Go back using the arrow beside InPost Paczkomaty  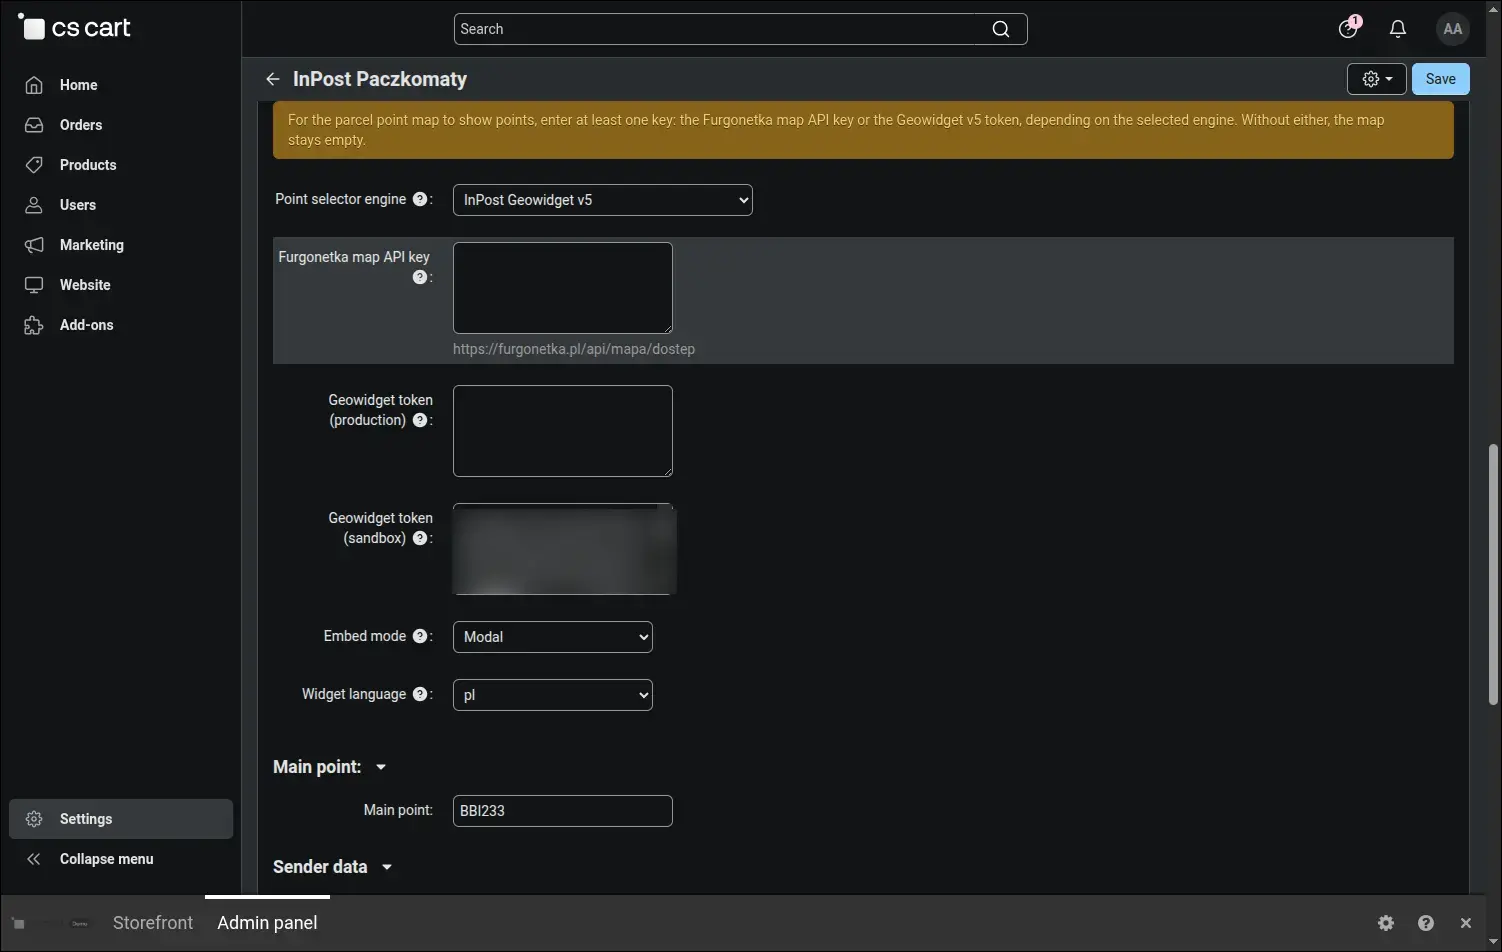point(272,79)
